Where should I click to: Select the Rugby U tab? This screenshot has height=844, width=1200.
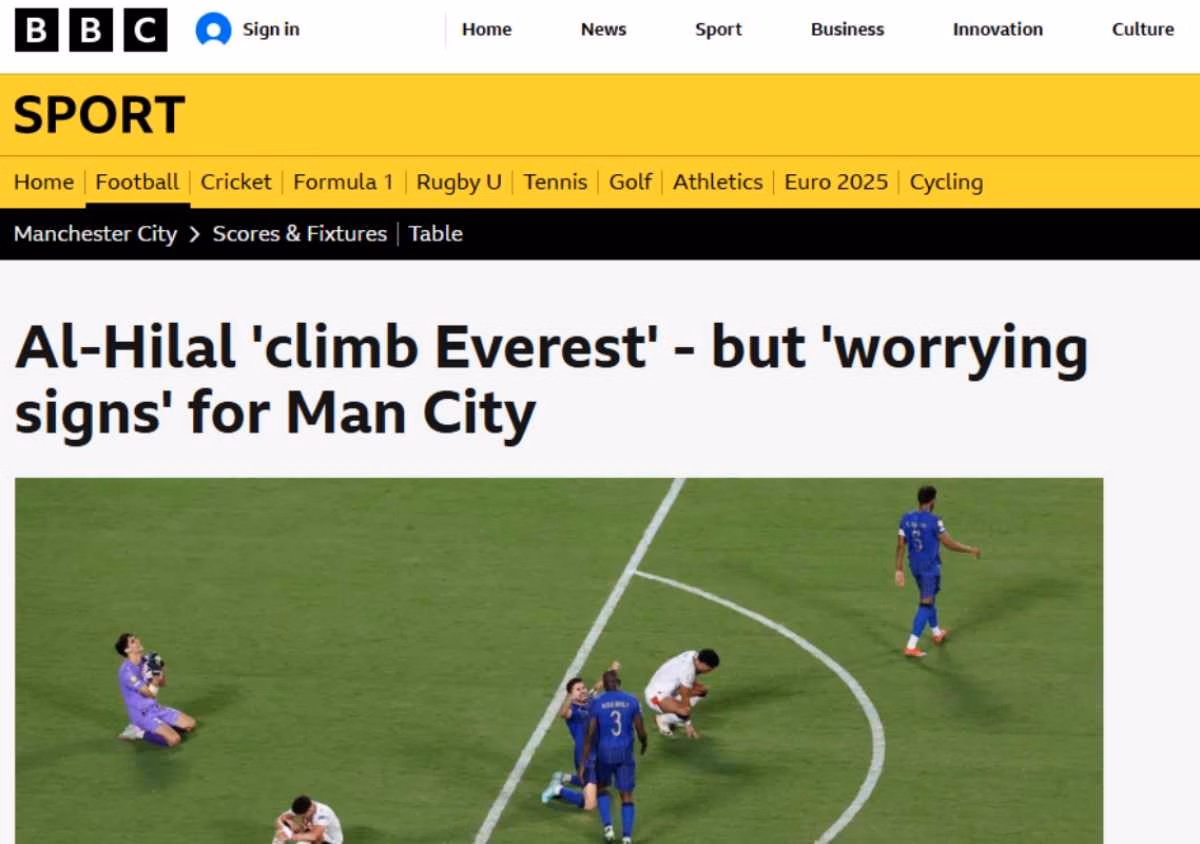pos(459,182)
